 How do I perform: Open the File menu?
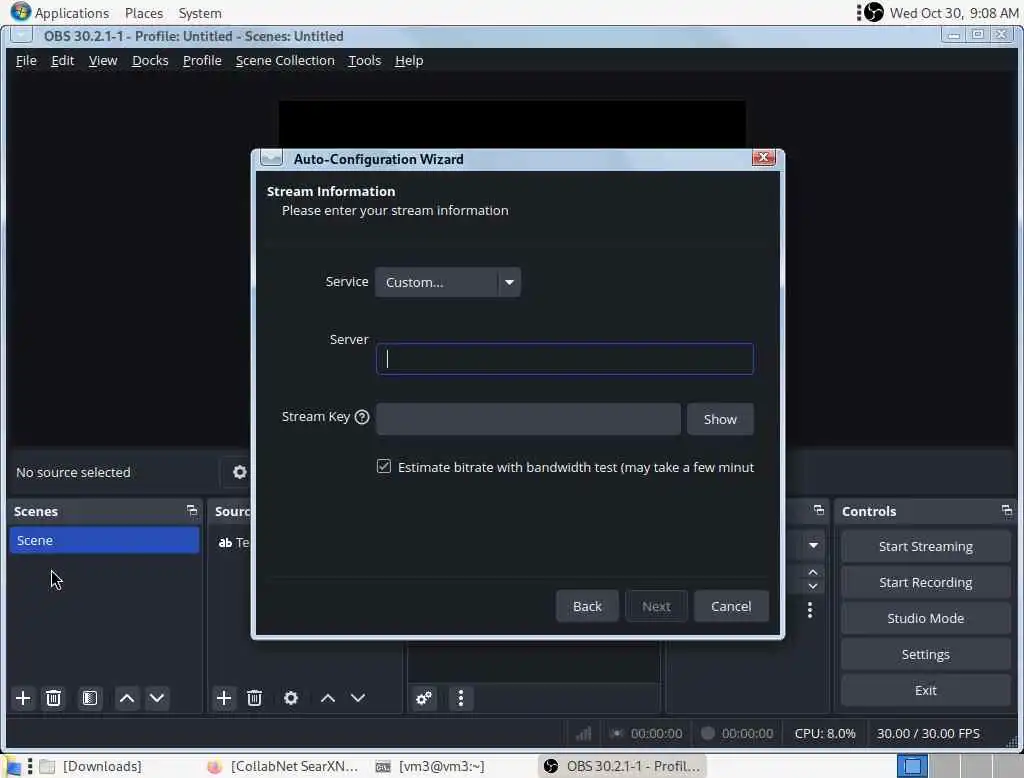pyautogui.click(x=26, y=61)
